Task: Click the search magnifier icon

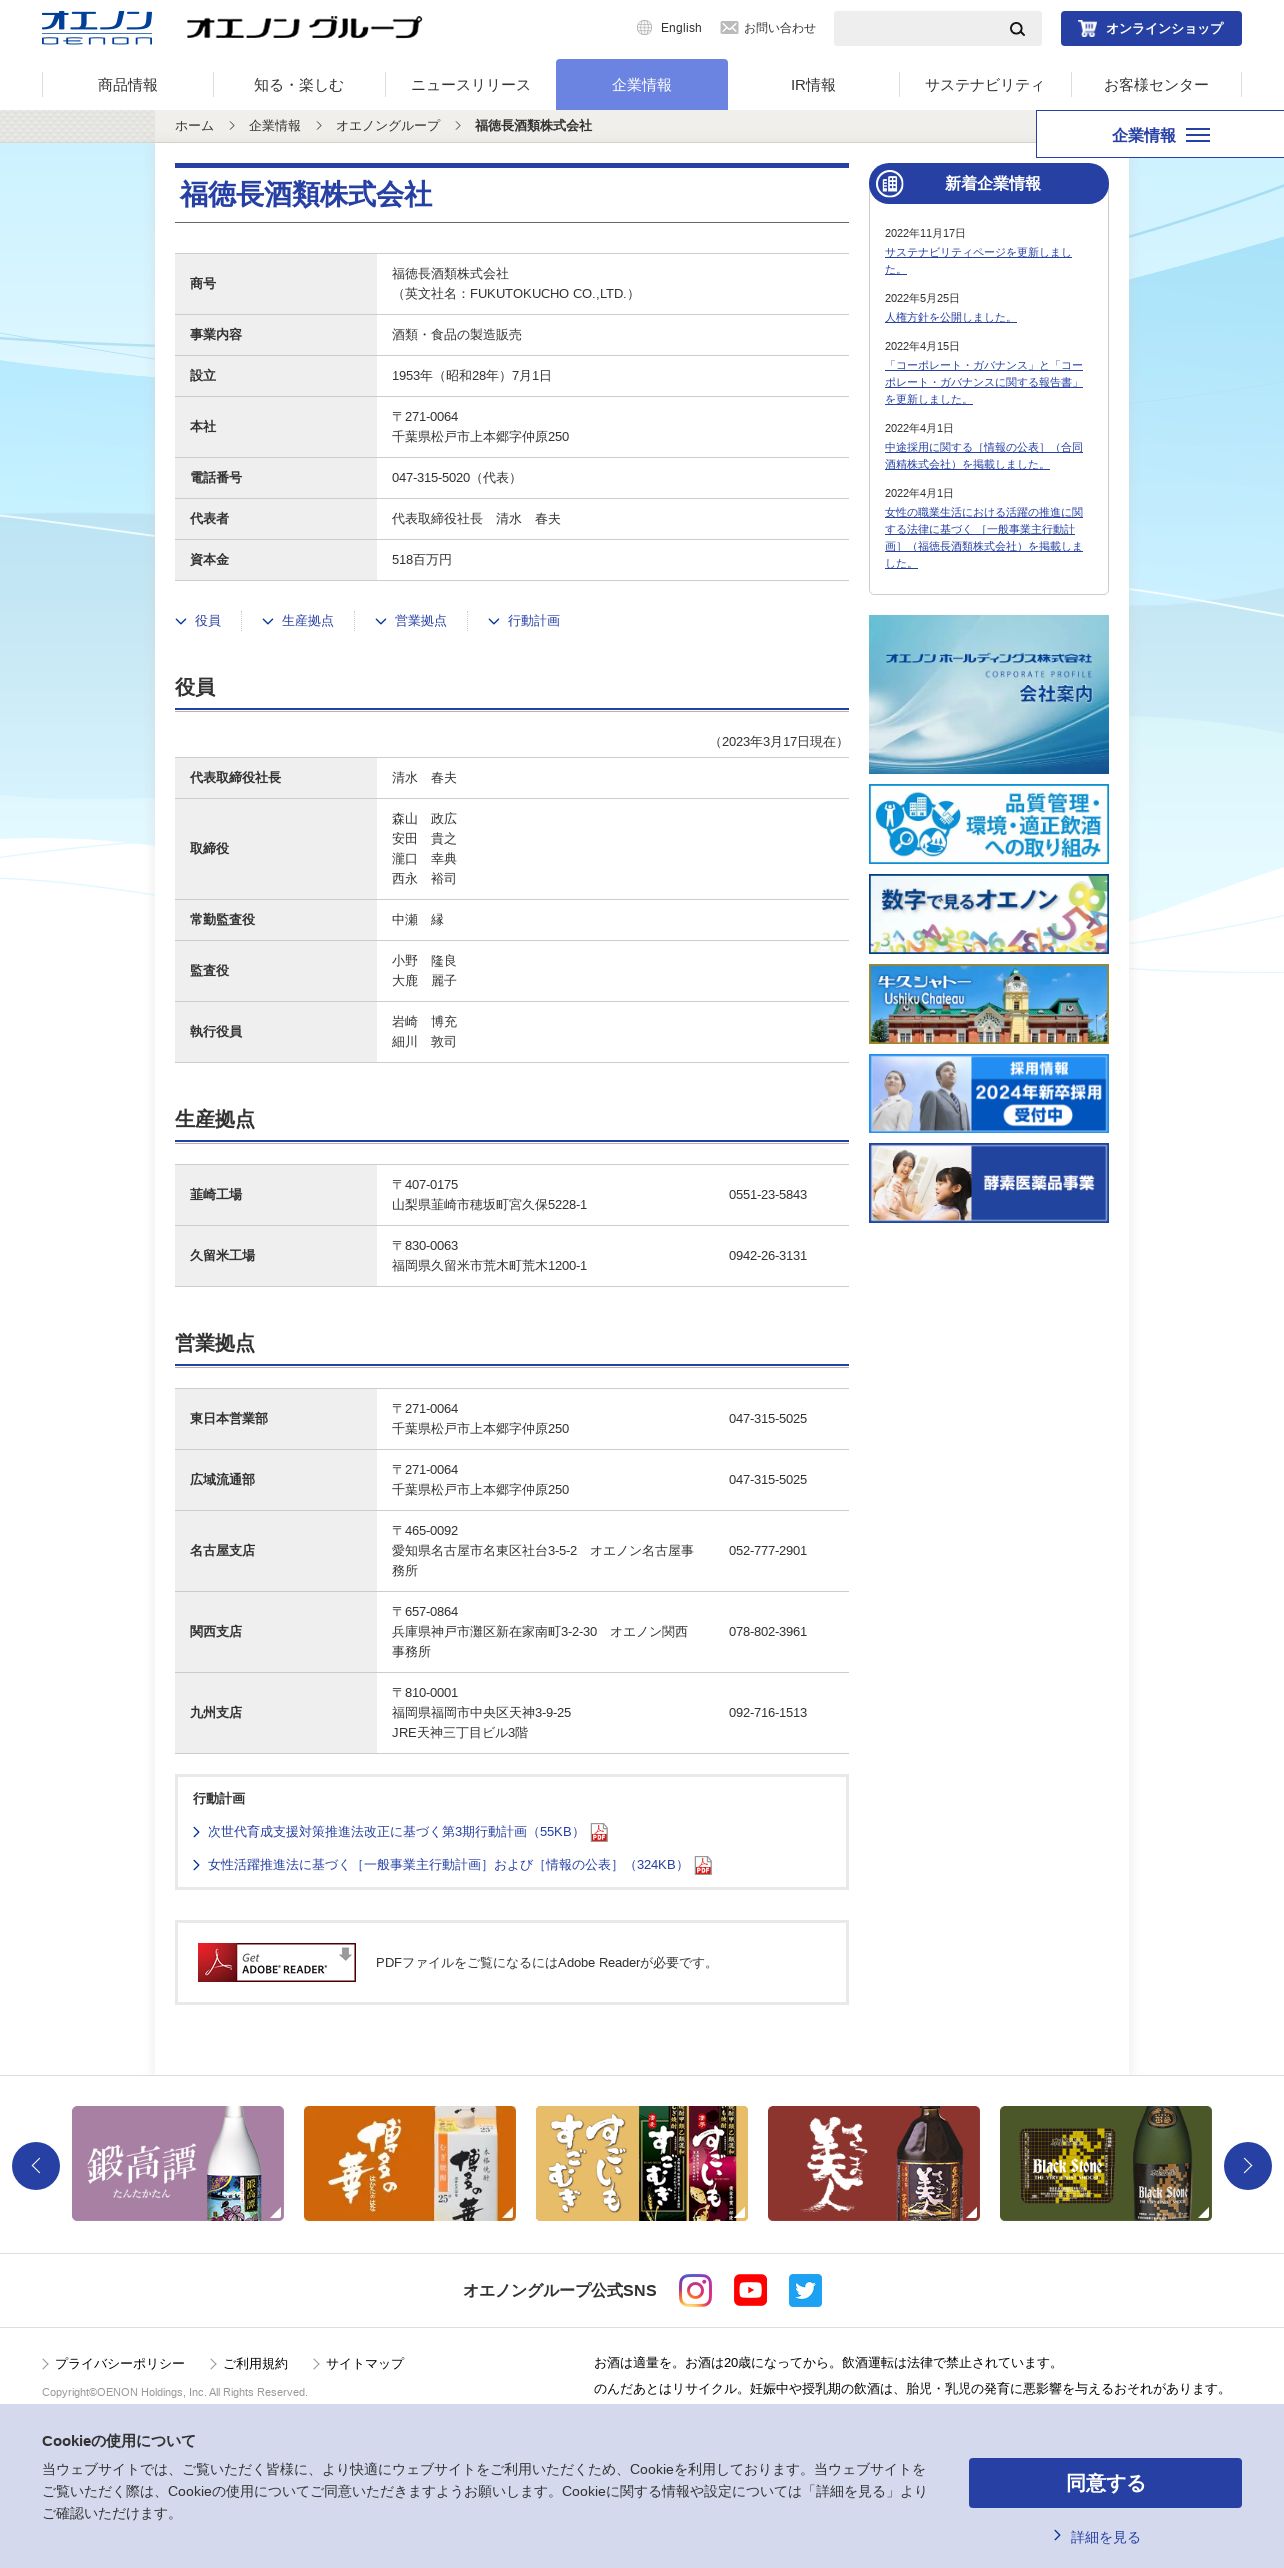Action: 1017,29
